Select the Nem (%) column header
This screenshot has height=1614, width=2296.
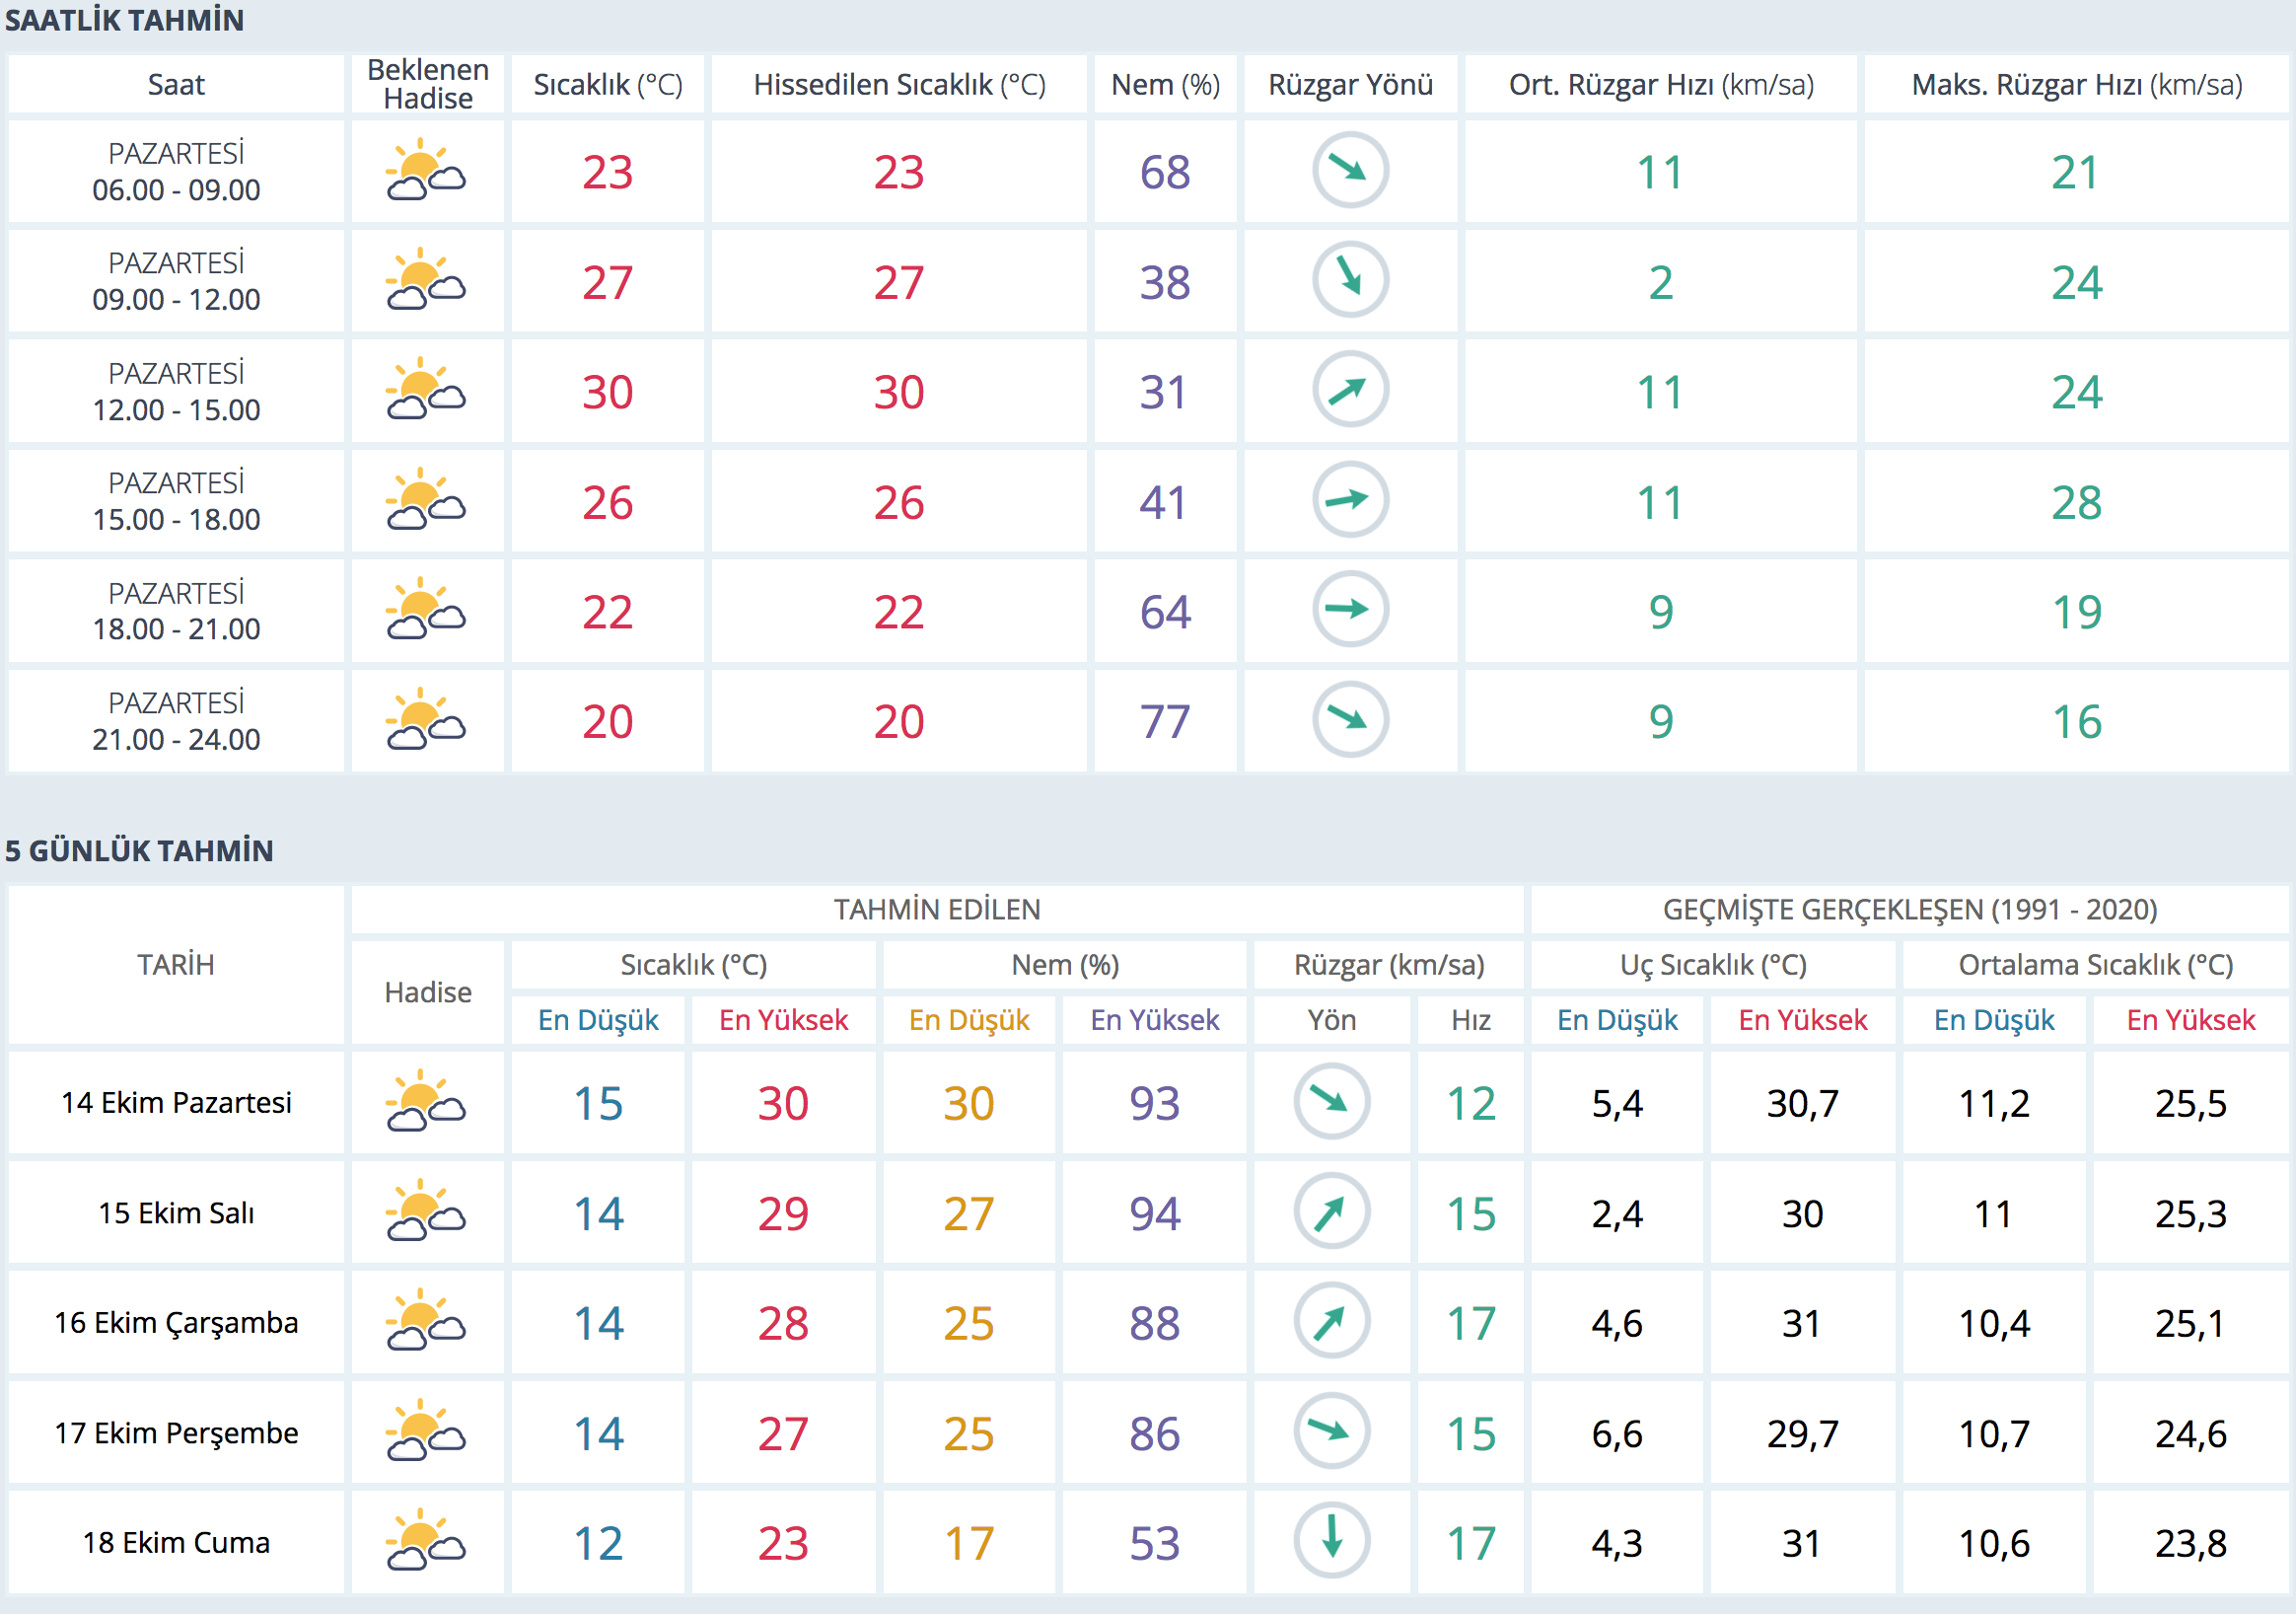coord(1164,84)
